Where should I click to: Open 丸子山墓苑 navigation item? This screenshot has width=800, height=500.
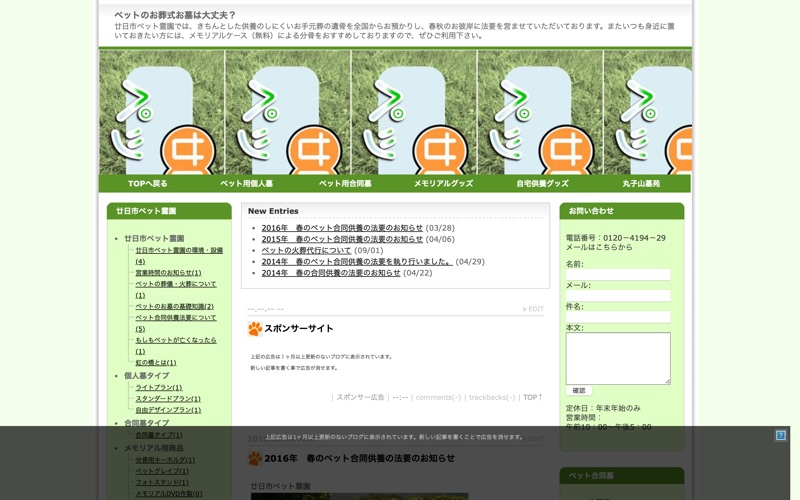click(x=641, y=183)
